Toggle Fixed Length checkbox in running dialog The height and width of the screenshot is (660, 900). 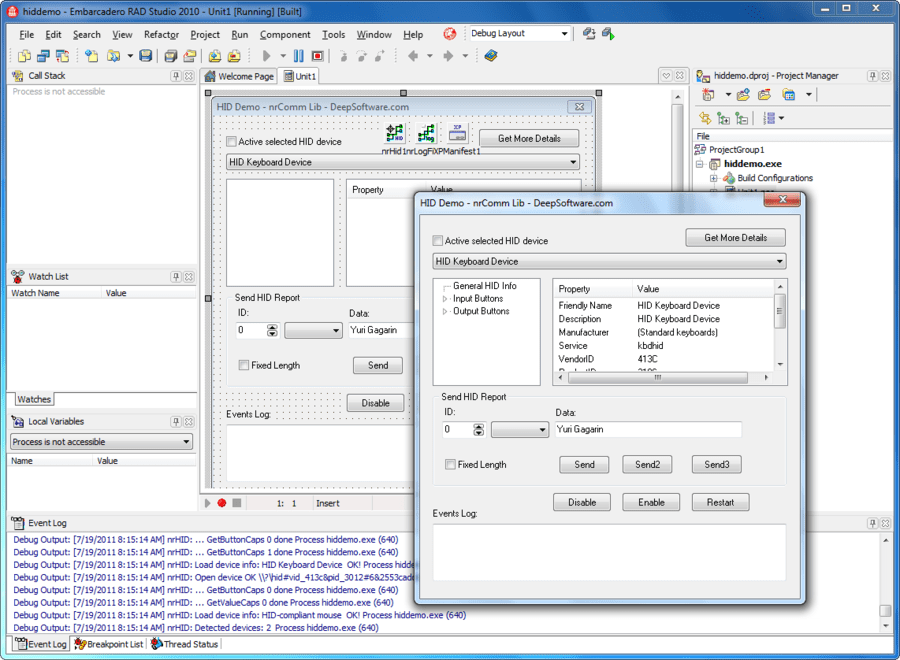click(451, 465)
